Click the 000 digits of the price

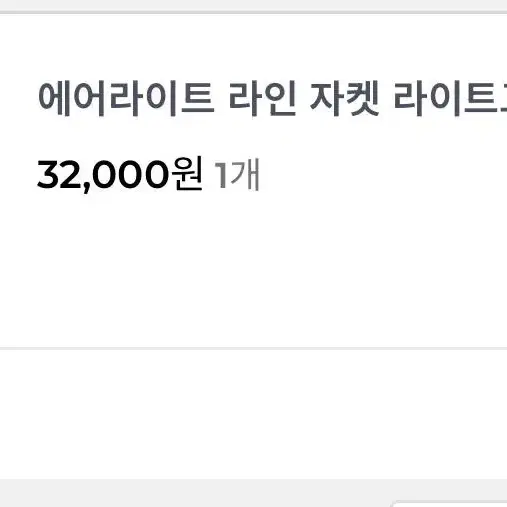point(130,175)
